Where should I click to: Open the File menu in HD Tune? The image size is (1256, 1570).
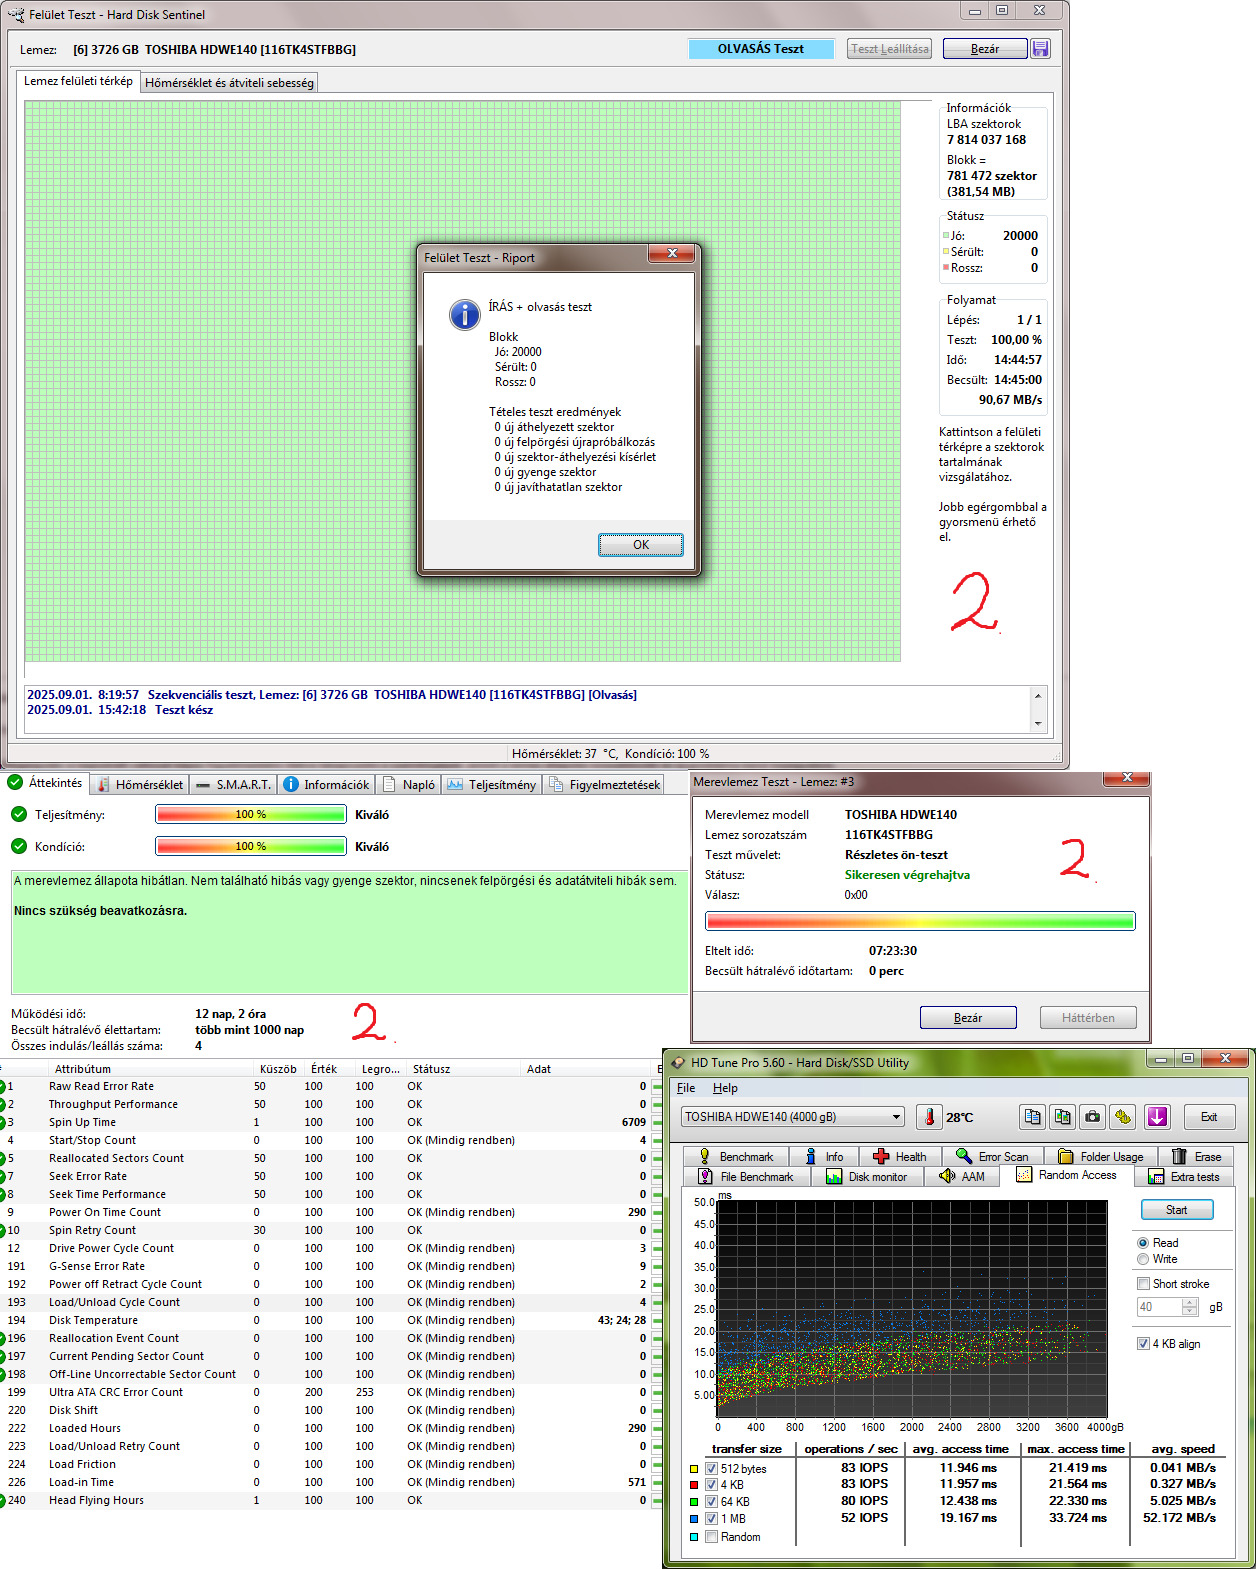pos(686,1088)
